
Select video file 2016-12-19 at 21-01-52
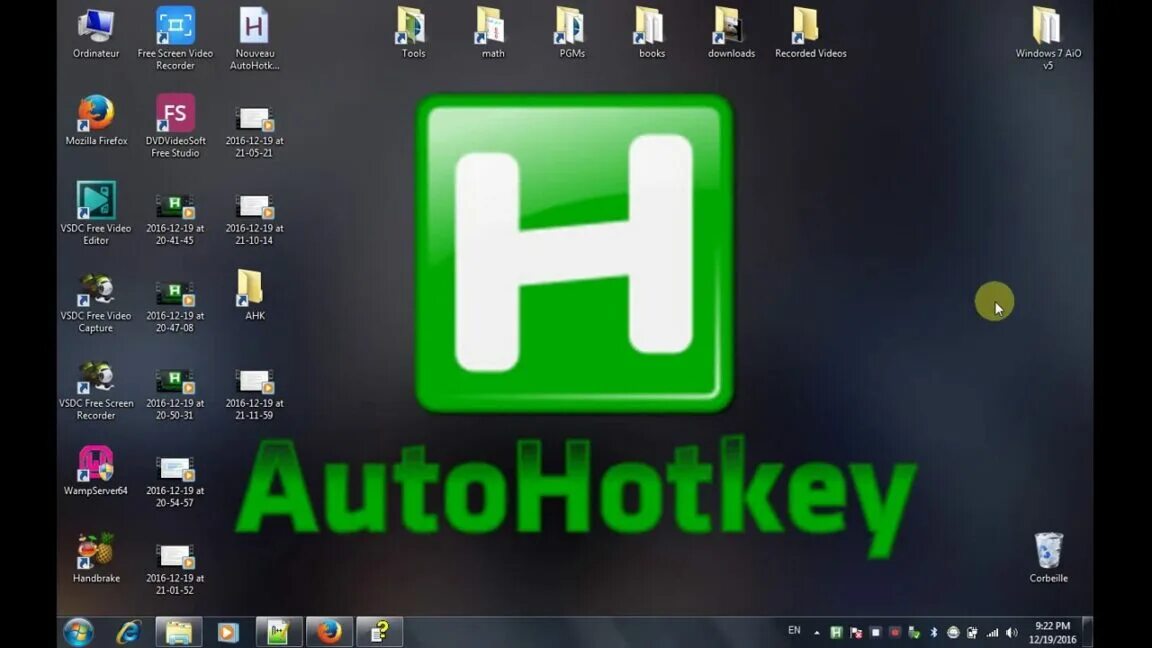pyautogui.click(x=175, y=569)
